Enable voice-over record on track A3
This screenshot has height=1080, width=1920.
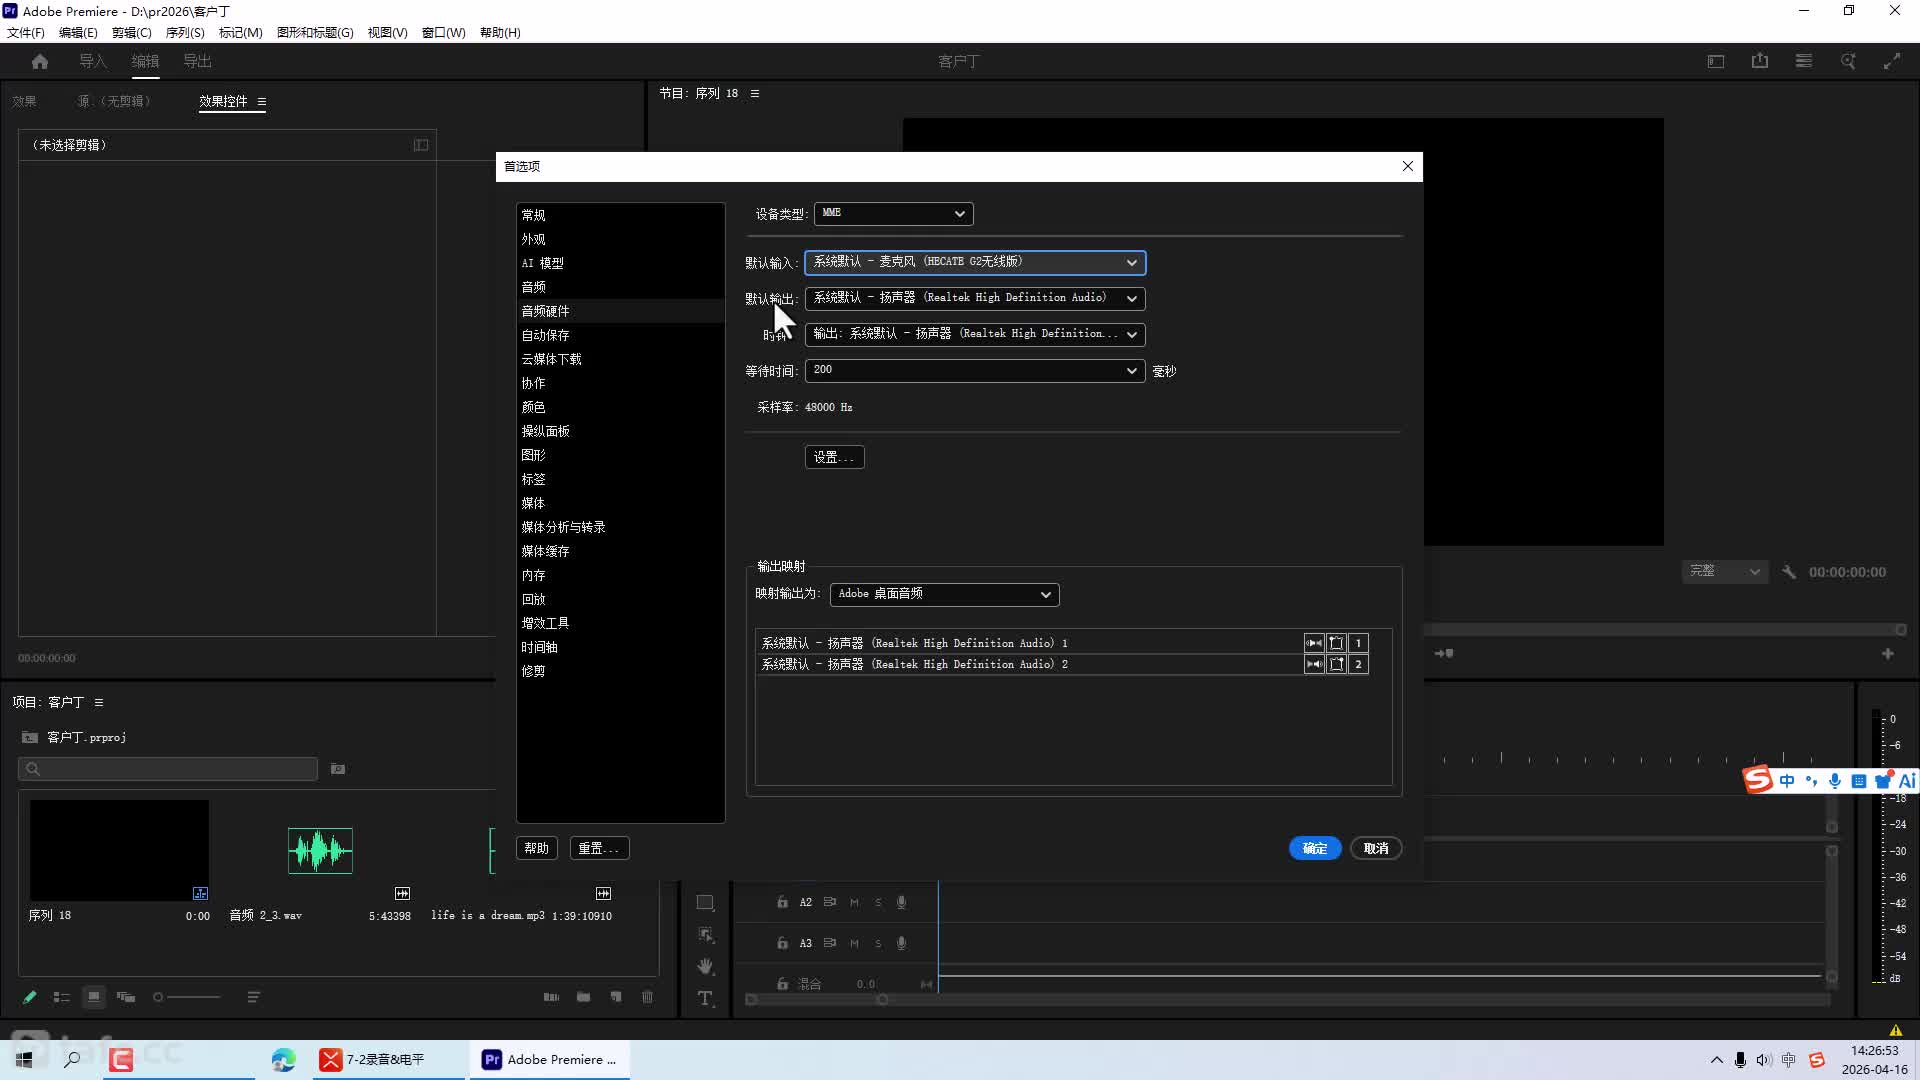902,943
